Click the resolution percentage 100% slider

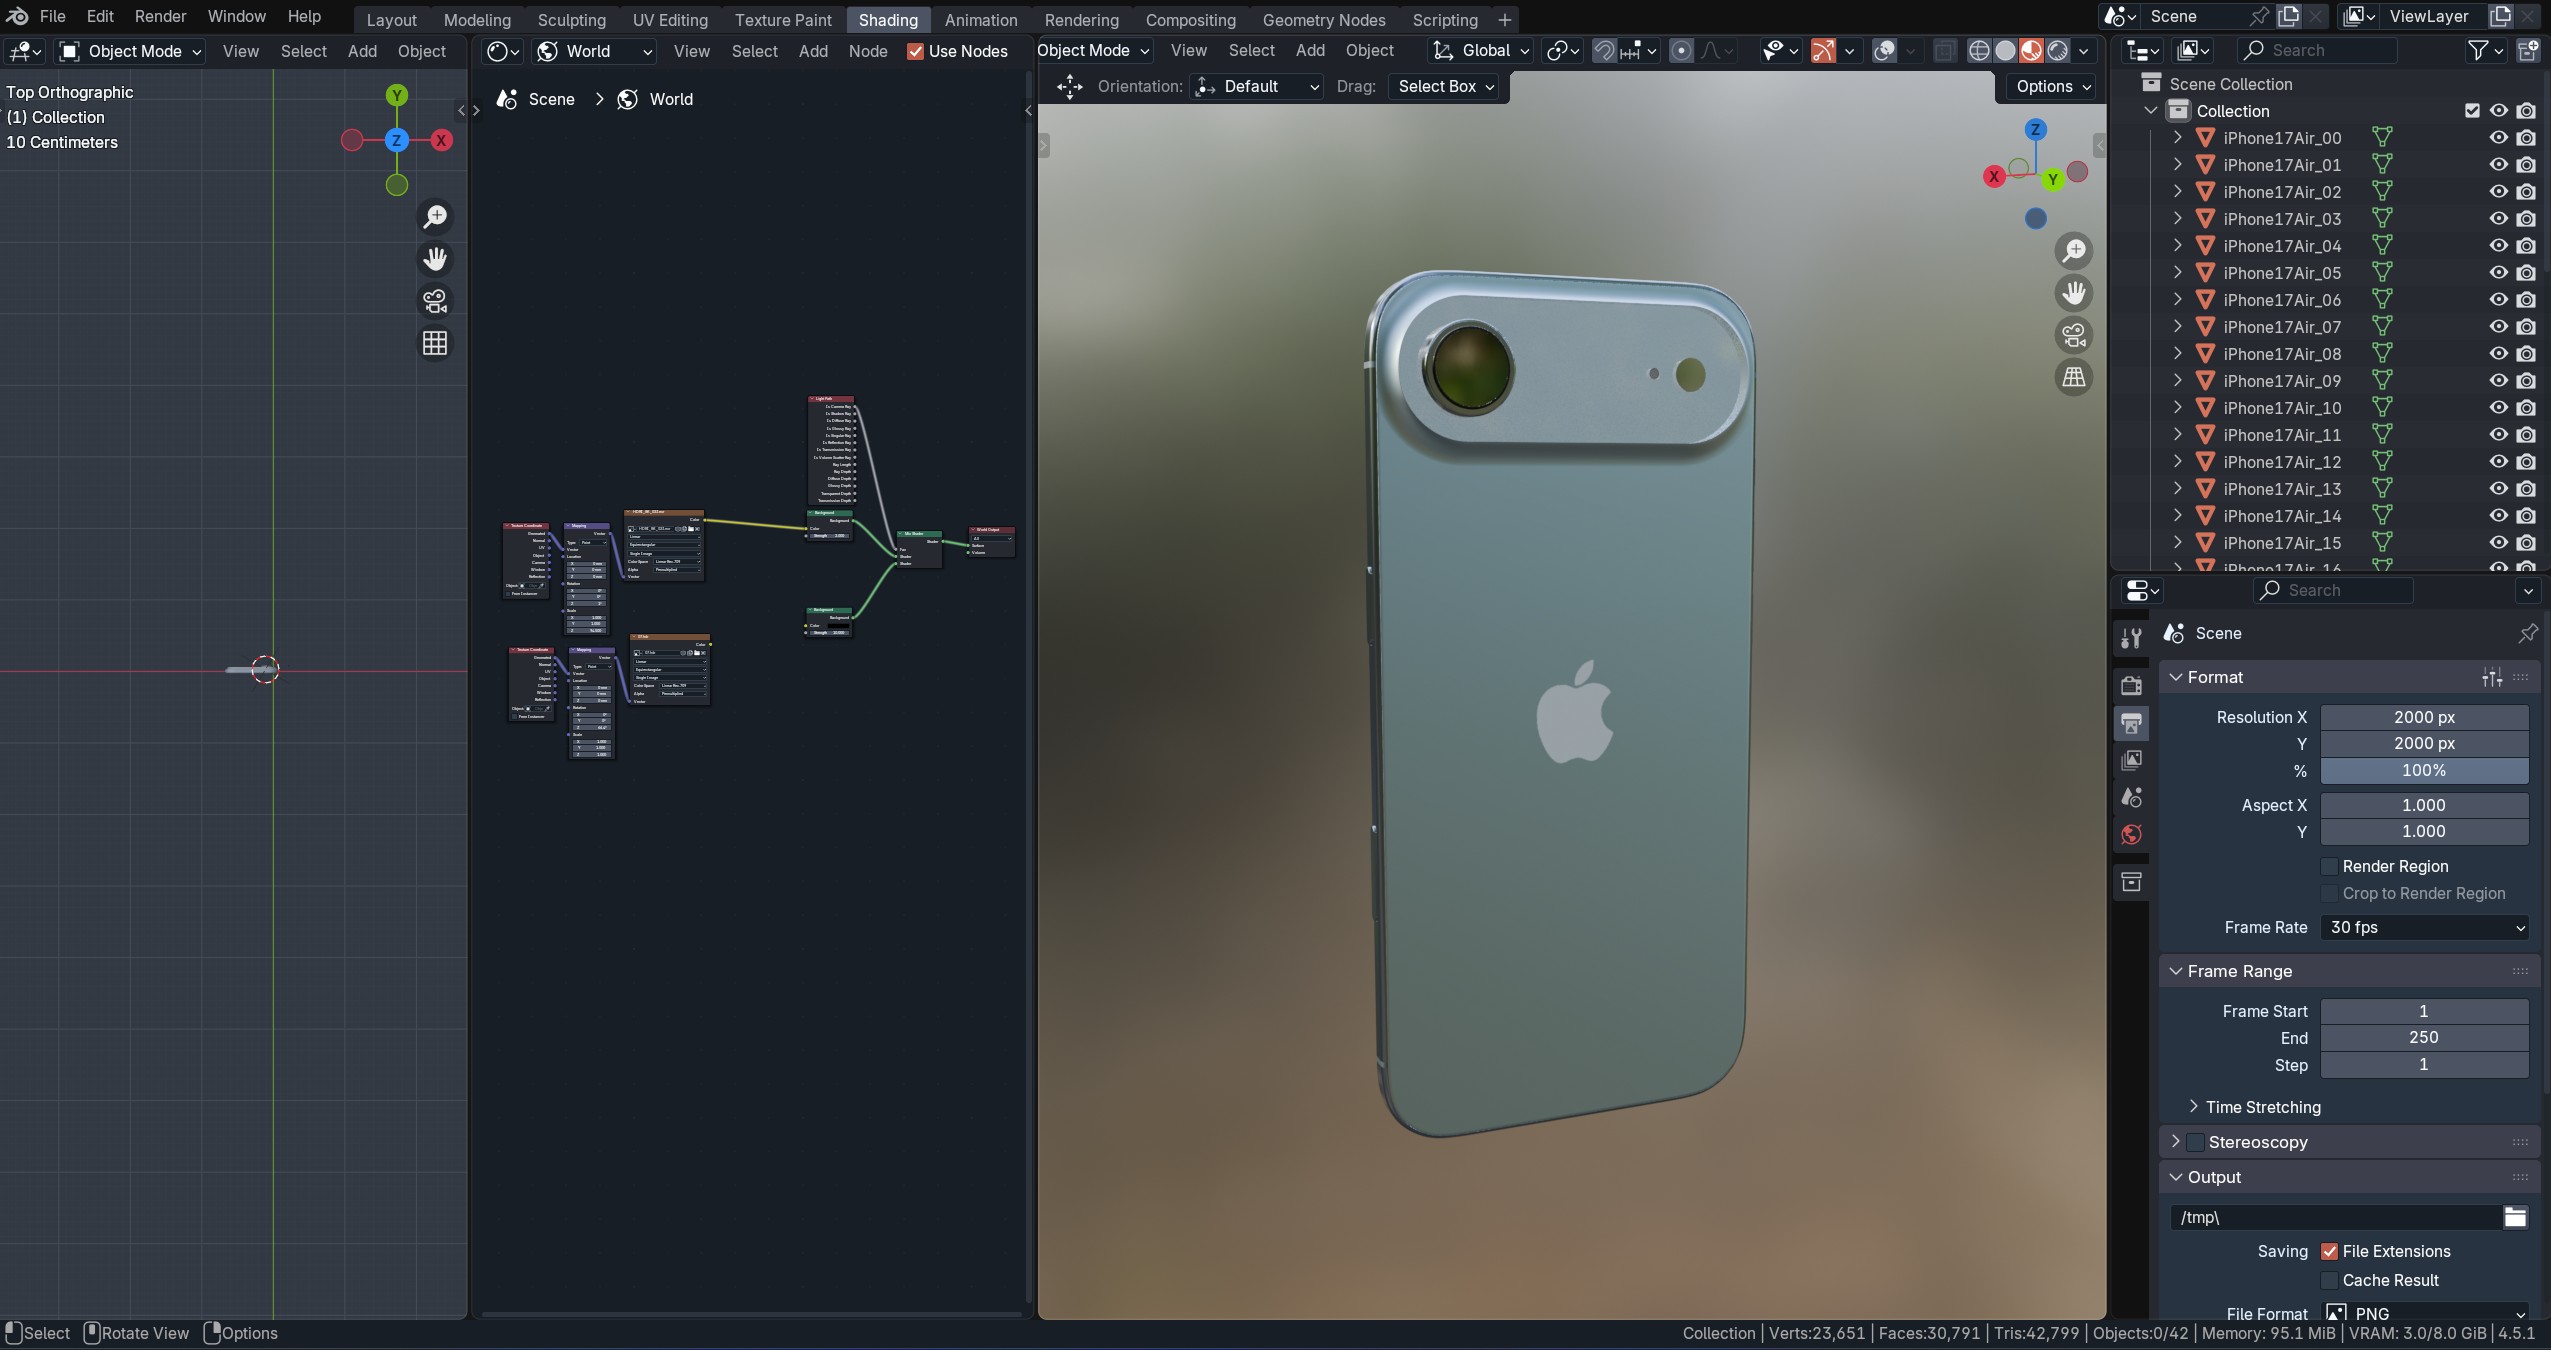point(2423,770)
